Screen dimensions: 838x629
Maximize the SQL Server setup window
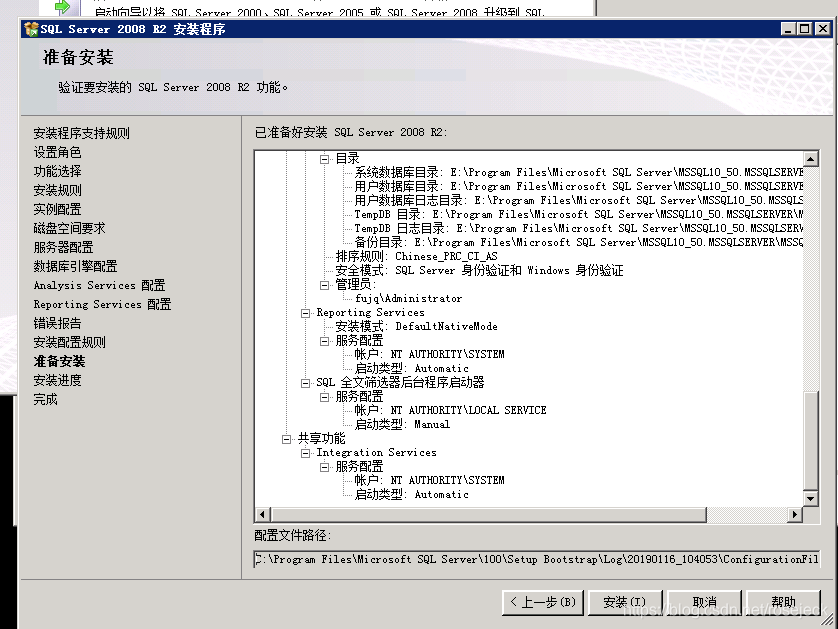click(x=804, y=29)
